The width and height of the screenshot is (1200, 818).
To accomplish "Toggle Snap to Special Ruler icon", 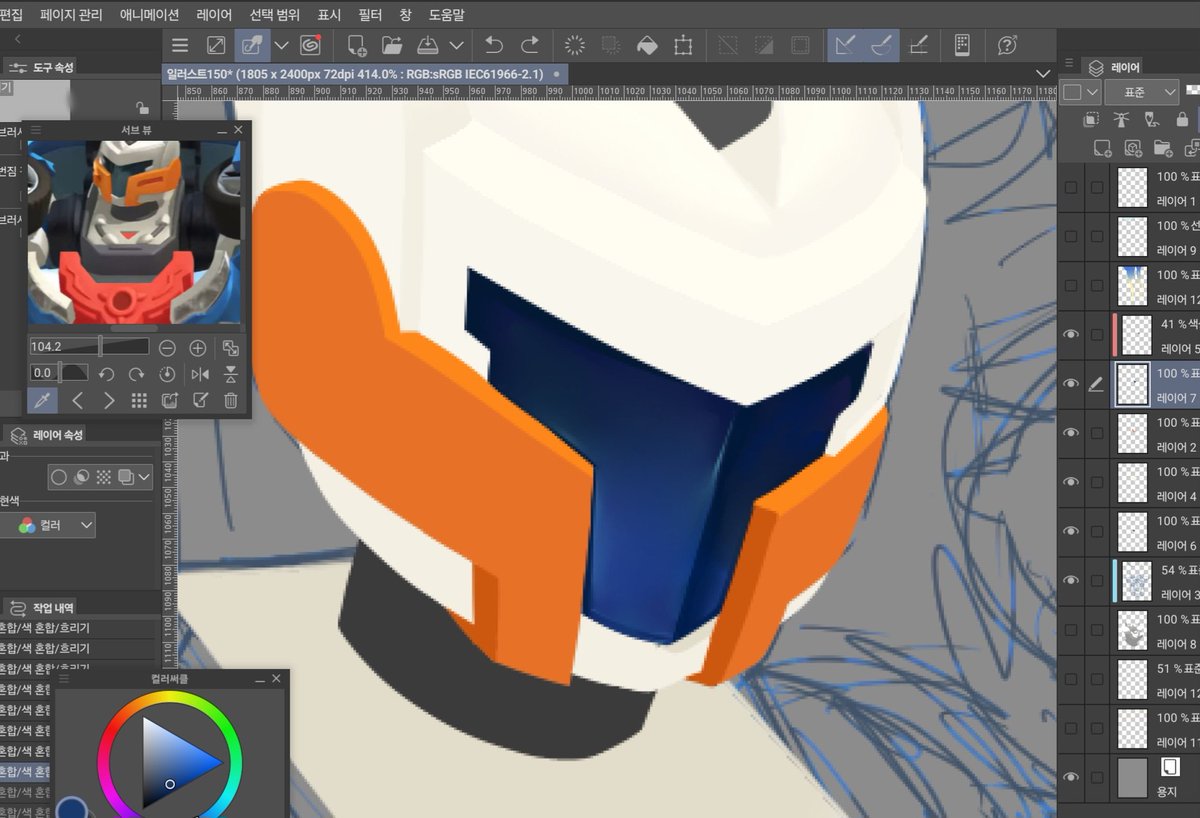I will click(881, 45).
